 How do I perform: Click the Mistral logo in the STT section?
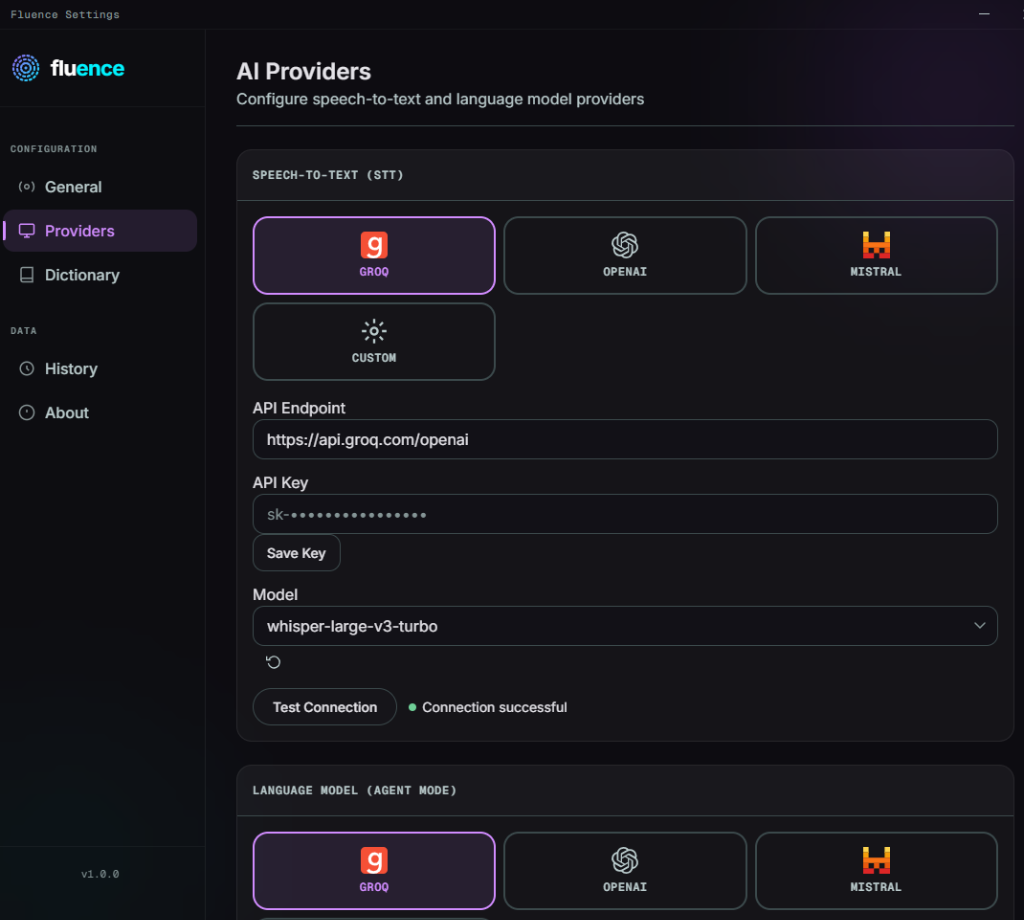(x=876, y=246)
